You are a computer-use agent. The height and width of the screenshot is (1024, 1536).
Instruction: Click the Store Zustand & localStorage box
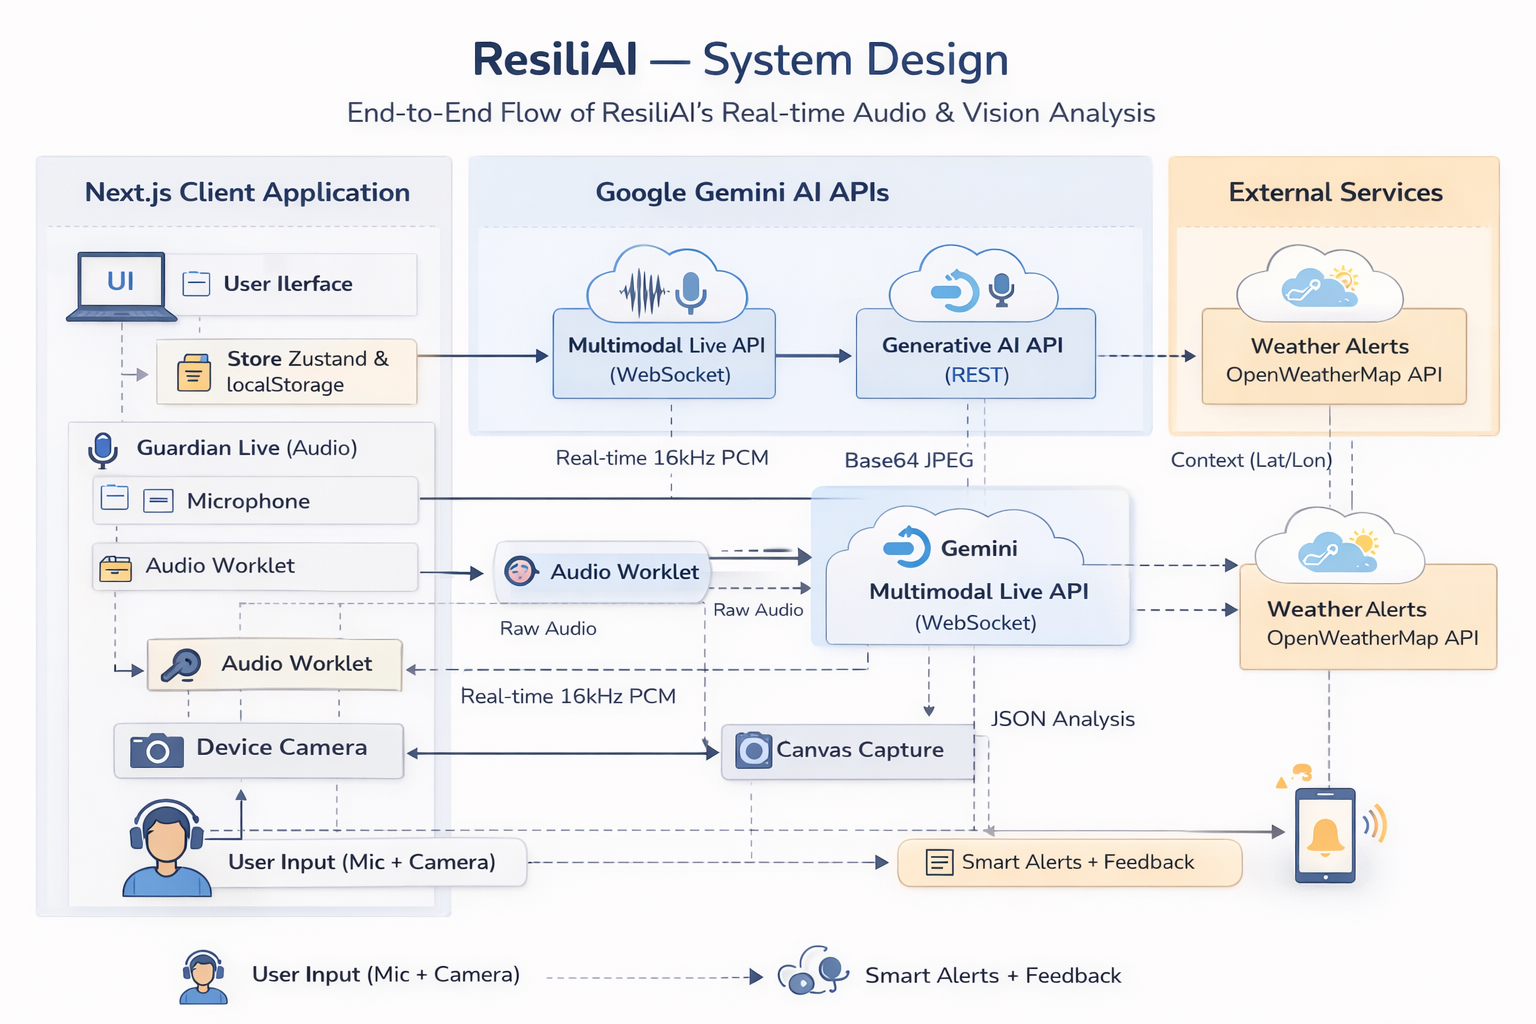click(x=287, y=371)
